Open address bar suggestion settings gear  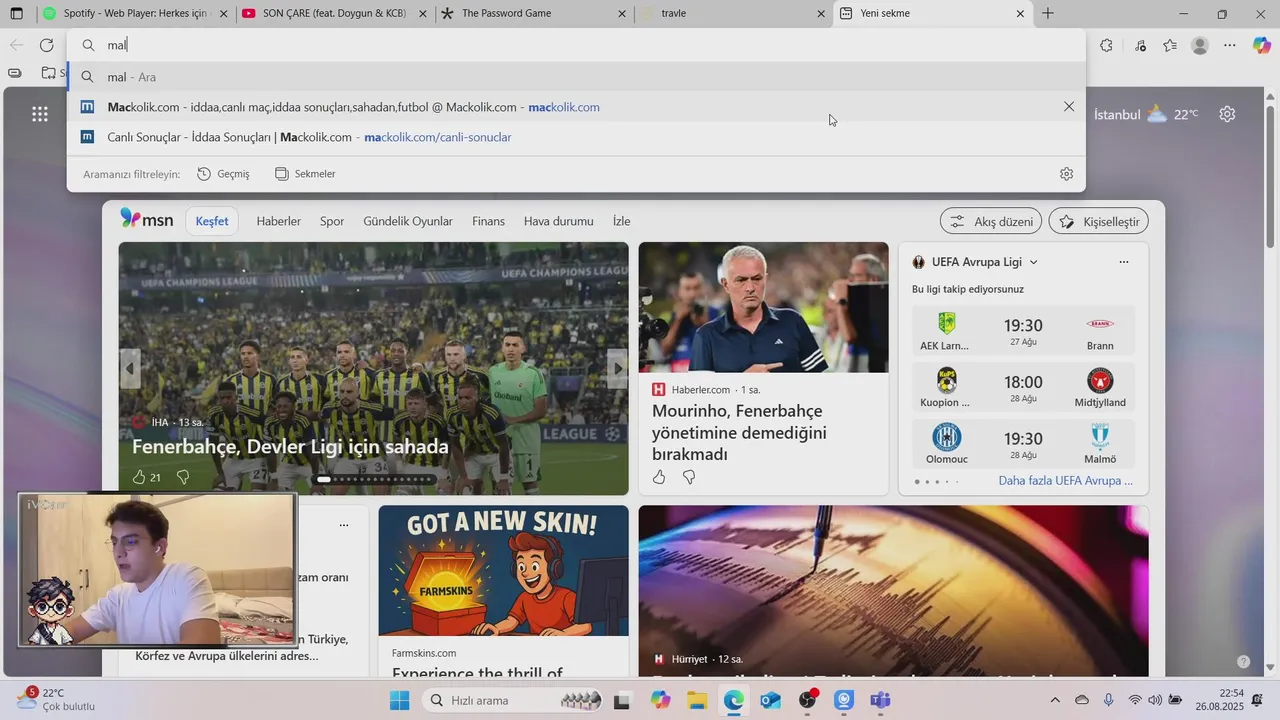click(x=1066, y=174)
